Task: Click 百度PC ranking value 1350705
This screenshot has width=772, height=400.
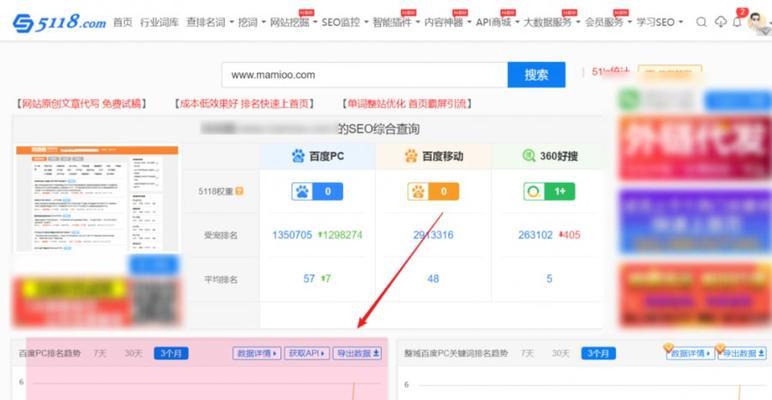Action: 292,235
